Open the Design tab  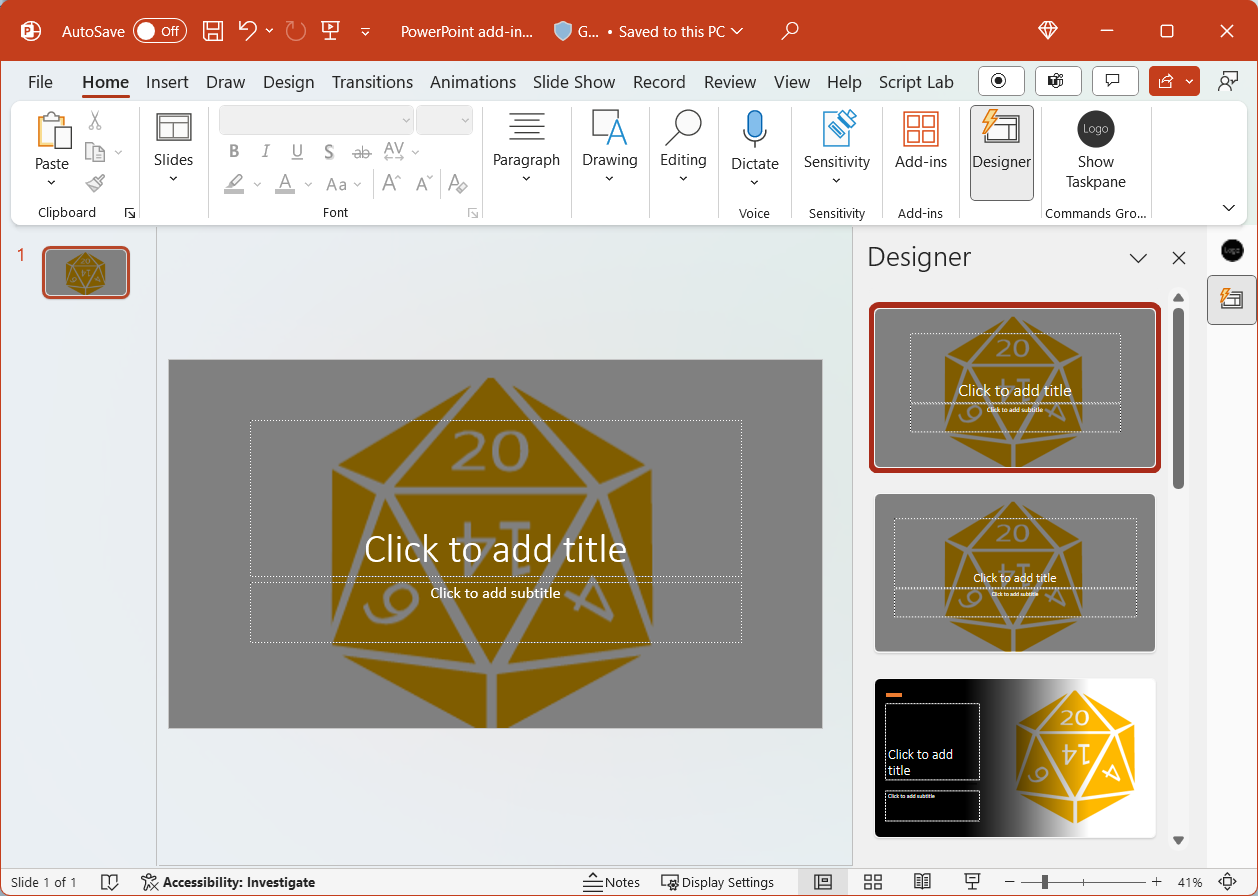coord(289,82)
